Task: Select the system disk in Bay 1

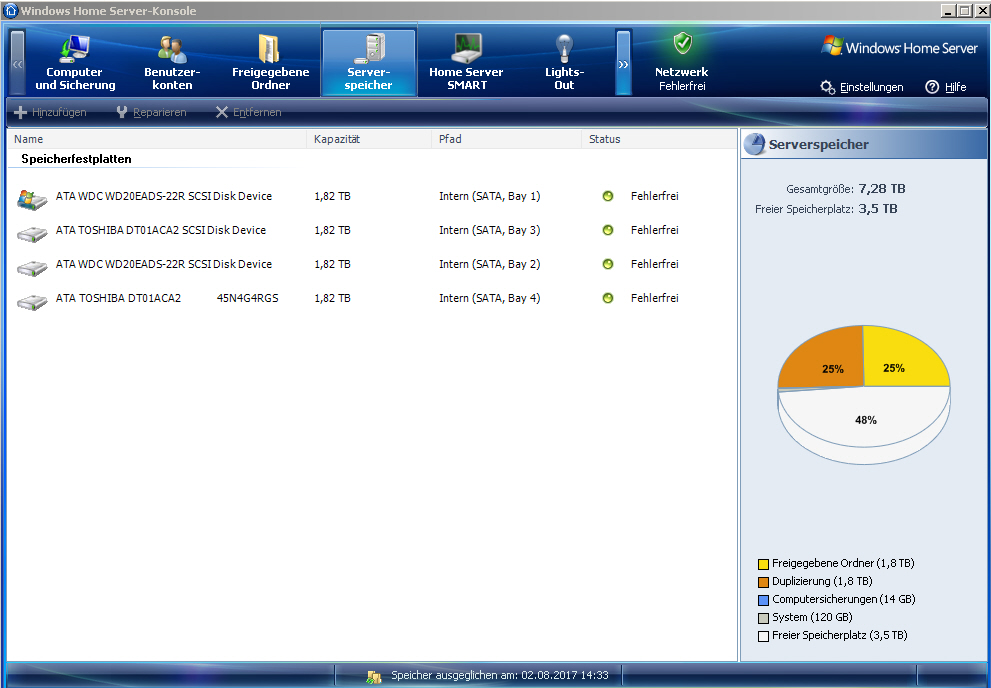Action: pos(164,196)
